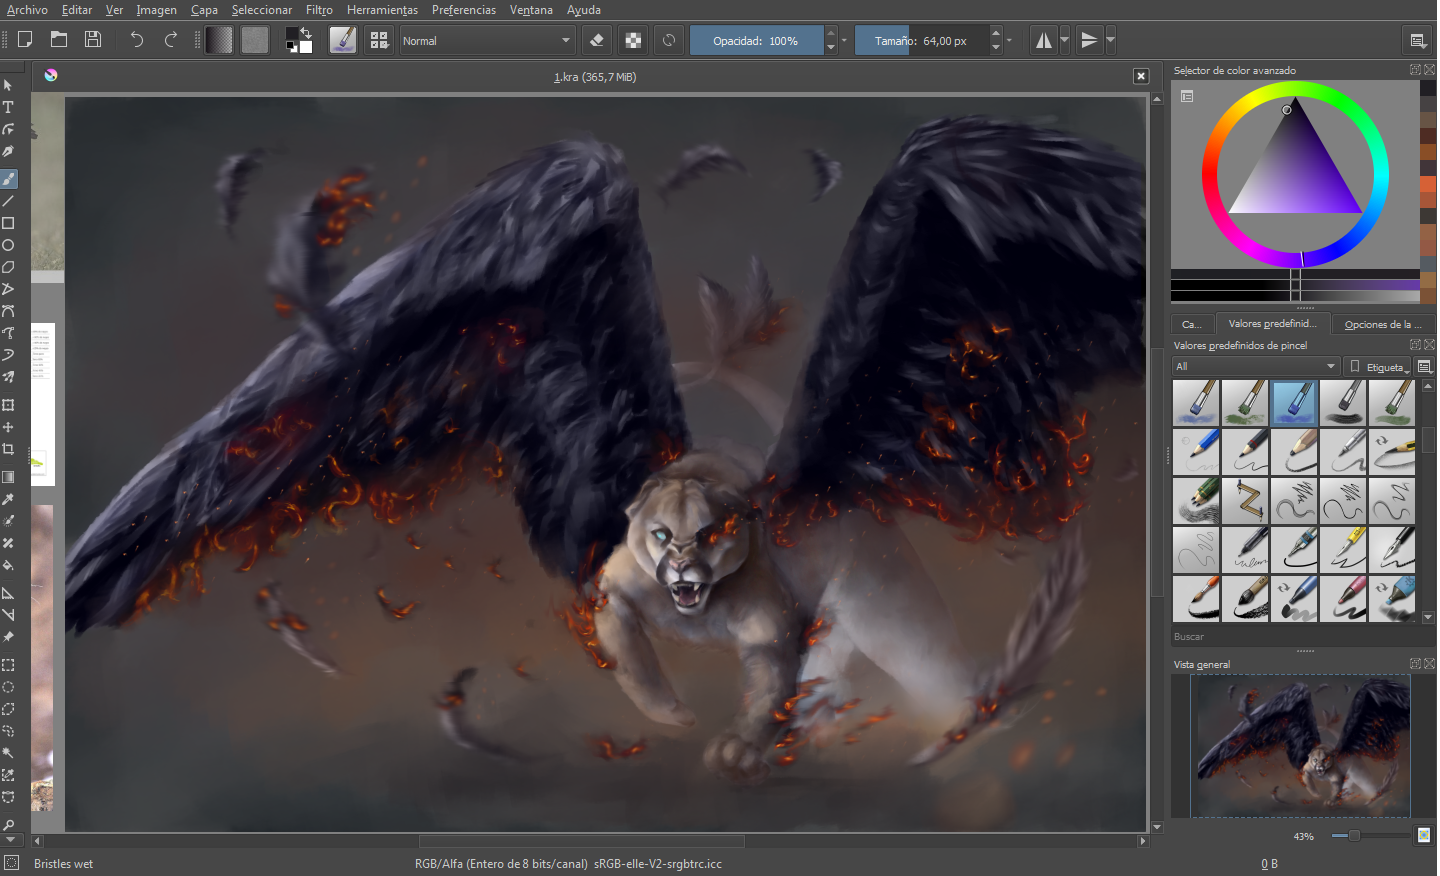Image resolution: width=1440 pixels, height=876 pixels.
Task: Open the Etiqueta tag dropdown
Action: point(1379,367)
